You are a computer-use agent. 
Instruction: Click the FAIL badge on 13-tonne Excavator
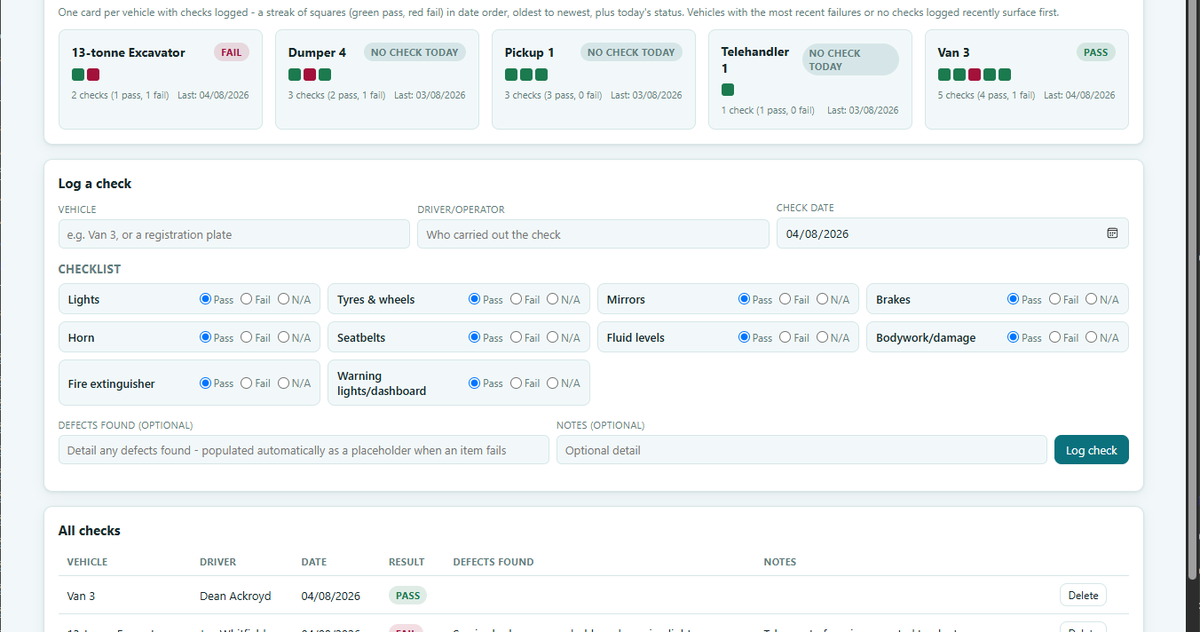pyautogui.click(x=231, y=52)
